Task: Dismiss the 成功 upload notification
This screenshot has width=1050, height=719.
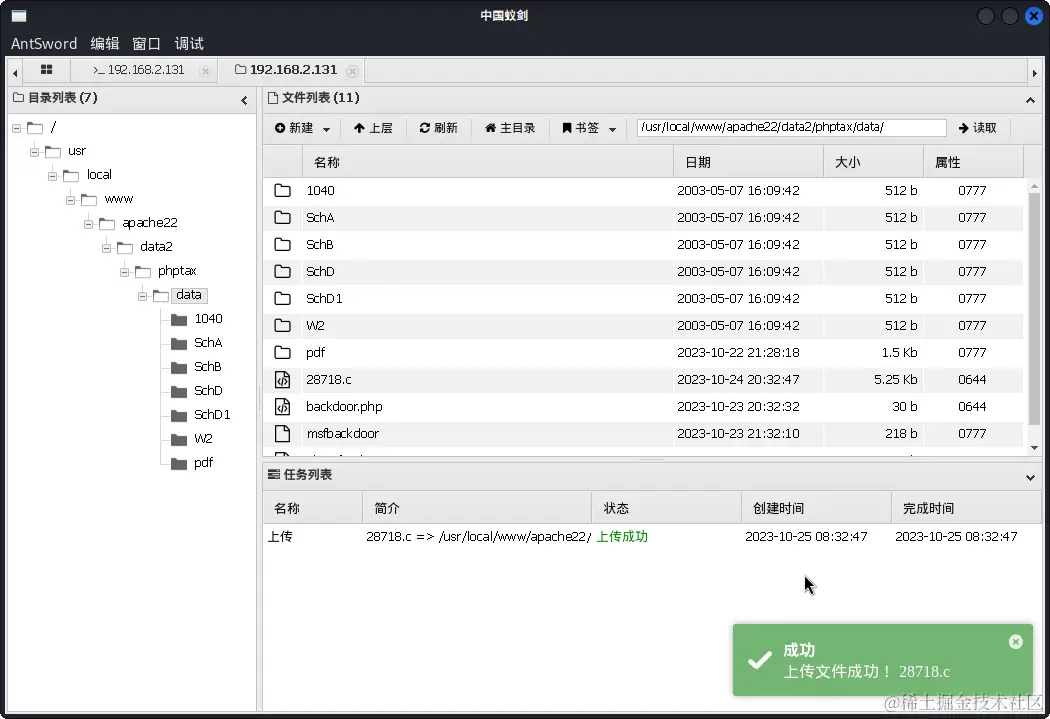Action: [x=1016, y=642]
